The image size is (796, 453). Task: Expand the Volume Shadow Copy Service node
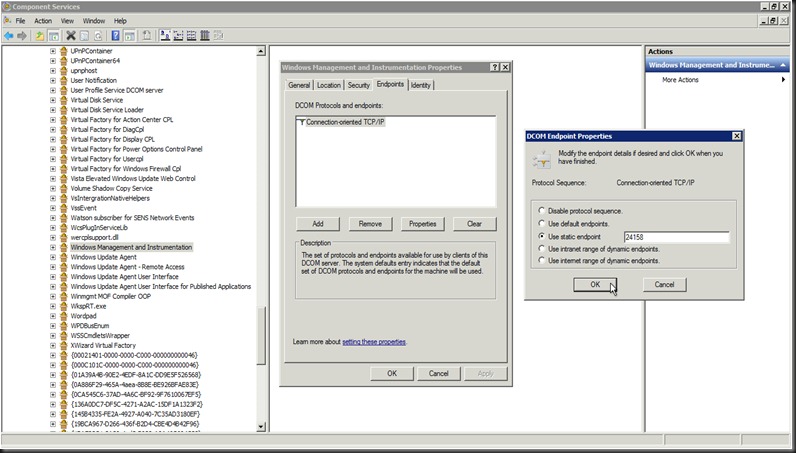pos(53,188)
